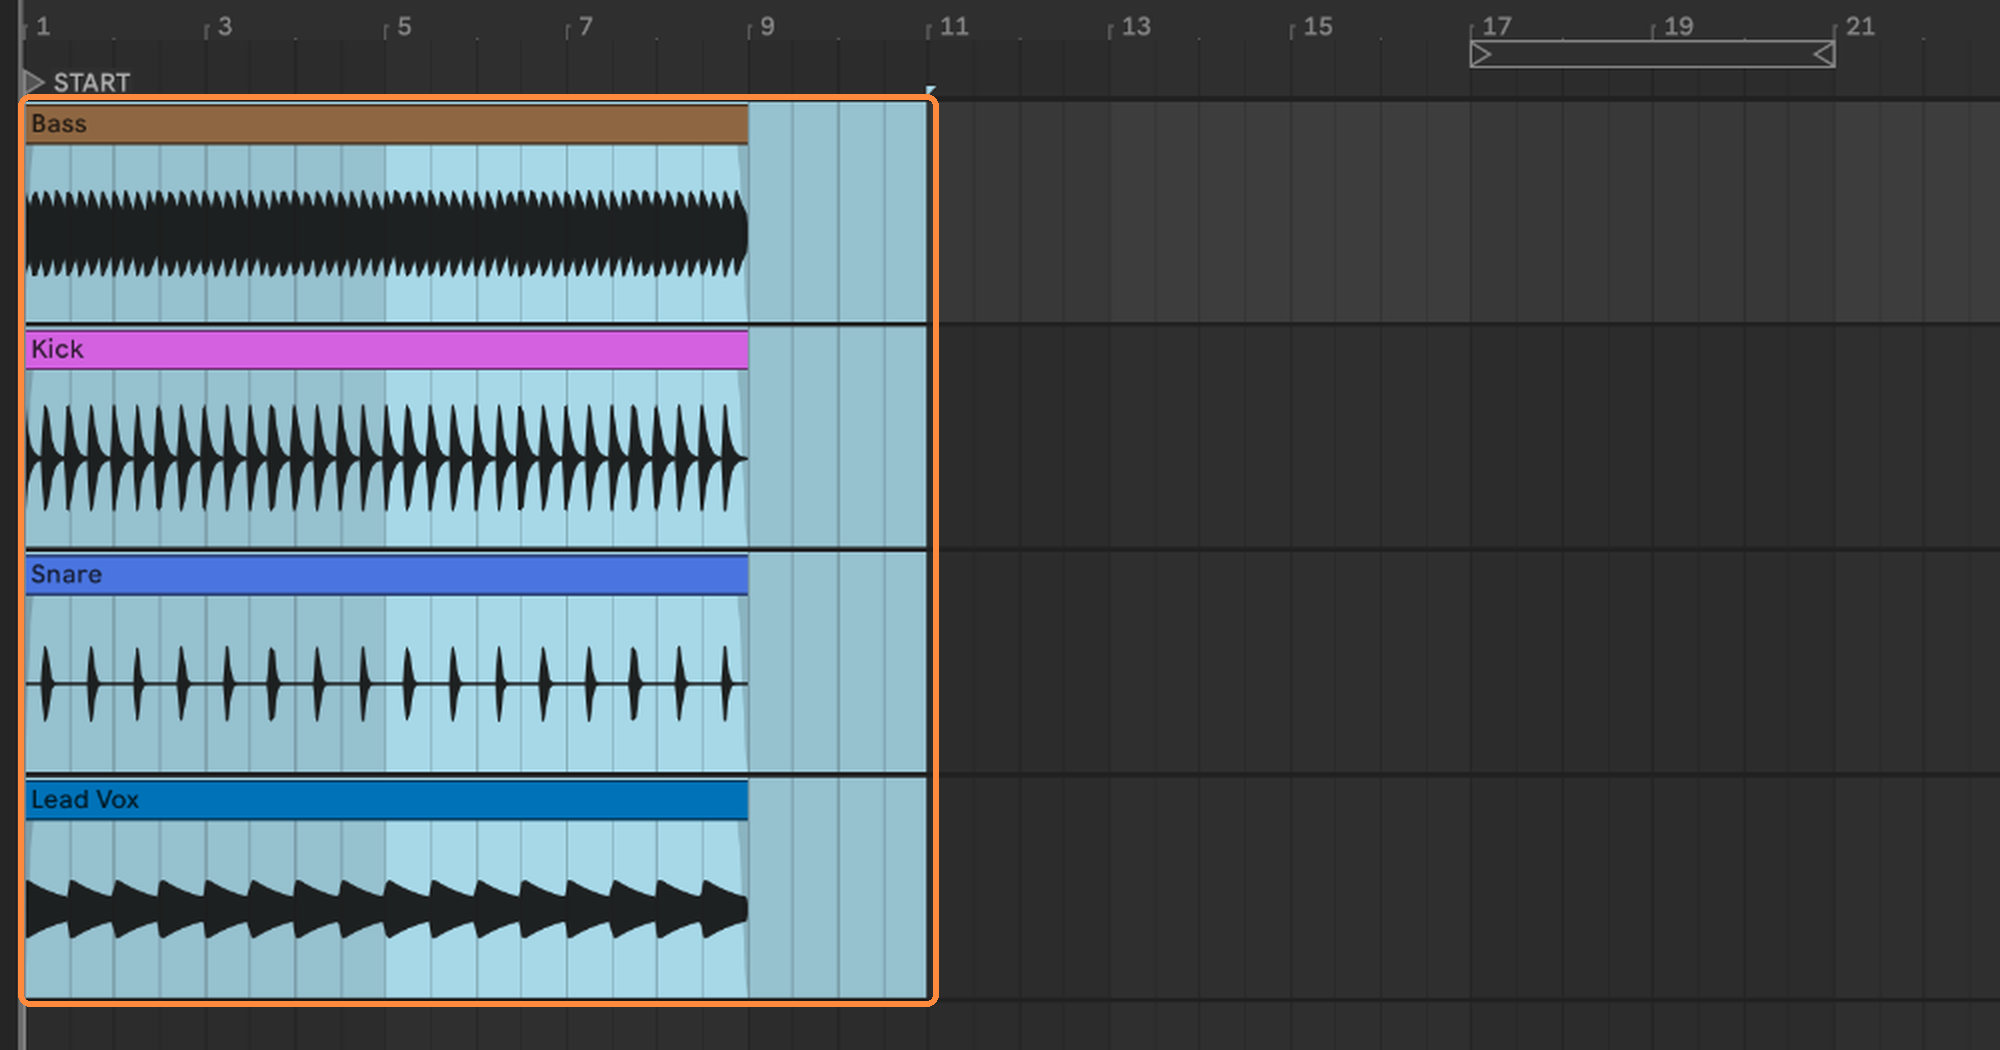Click the Lead Vox clip waveform
Screen dimensions: 2000x1050
pos(386,908)
